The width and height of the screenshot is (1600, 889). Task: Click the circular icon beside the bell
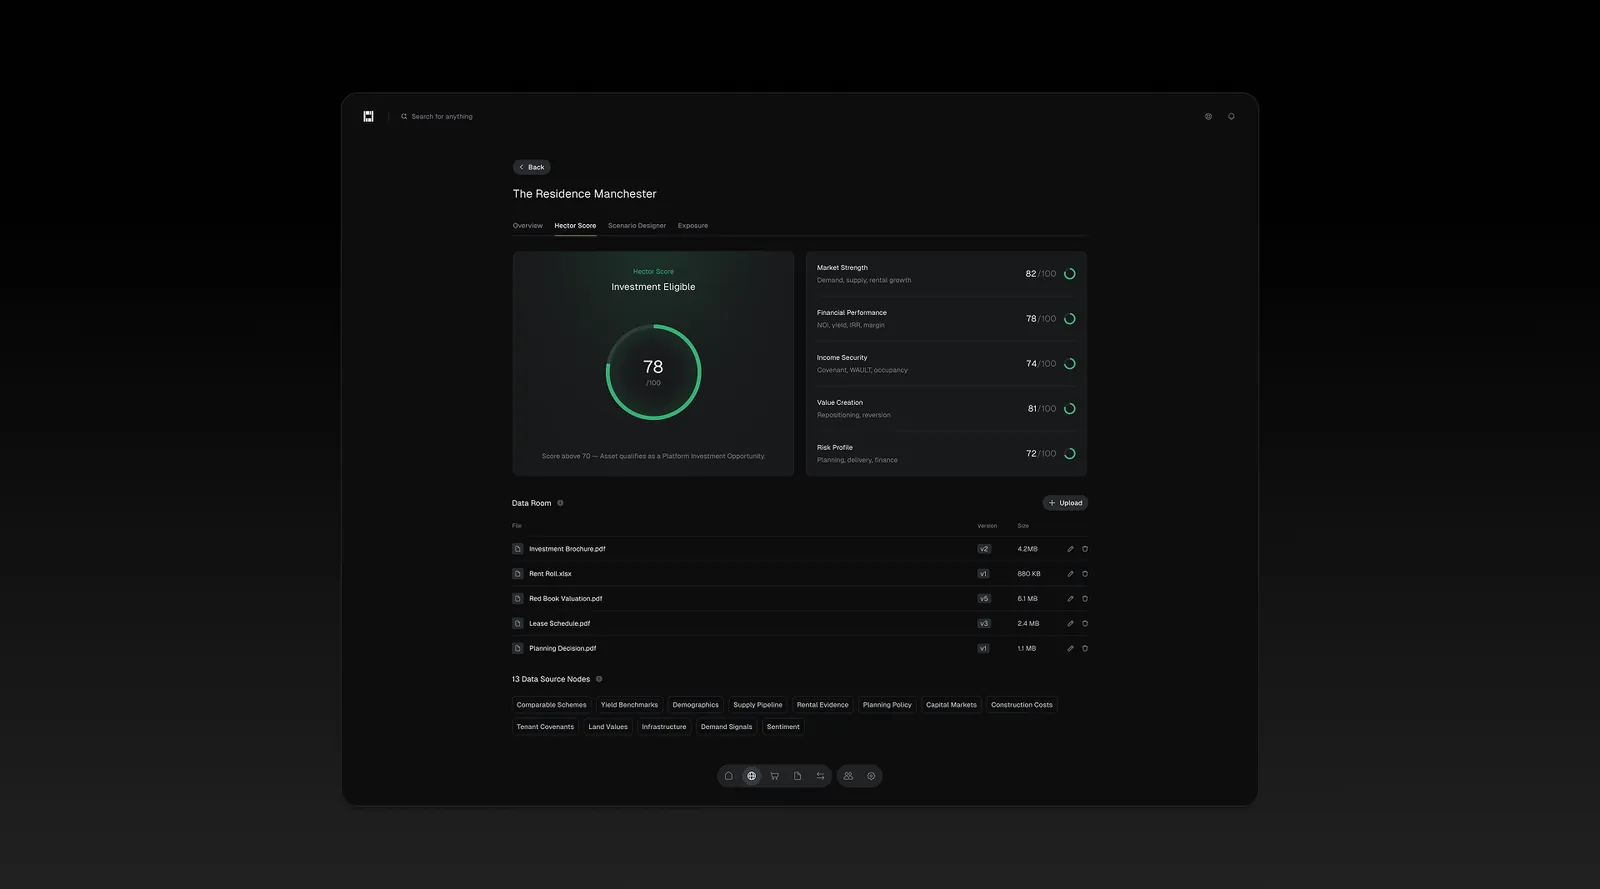(1208, 116)
